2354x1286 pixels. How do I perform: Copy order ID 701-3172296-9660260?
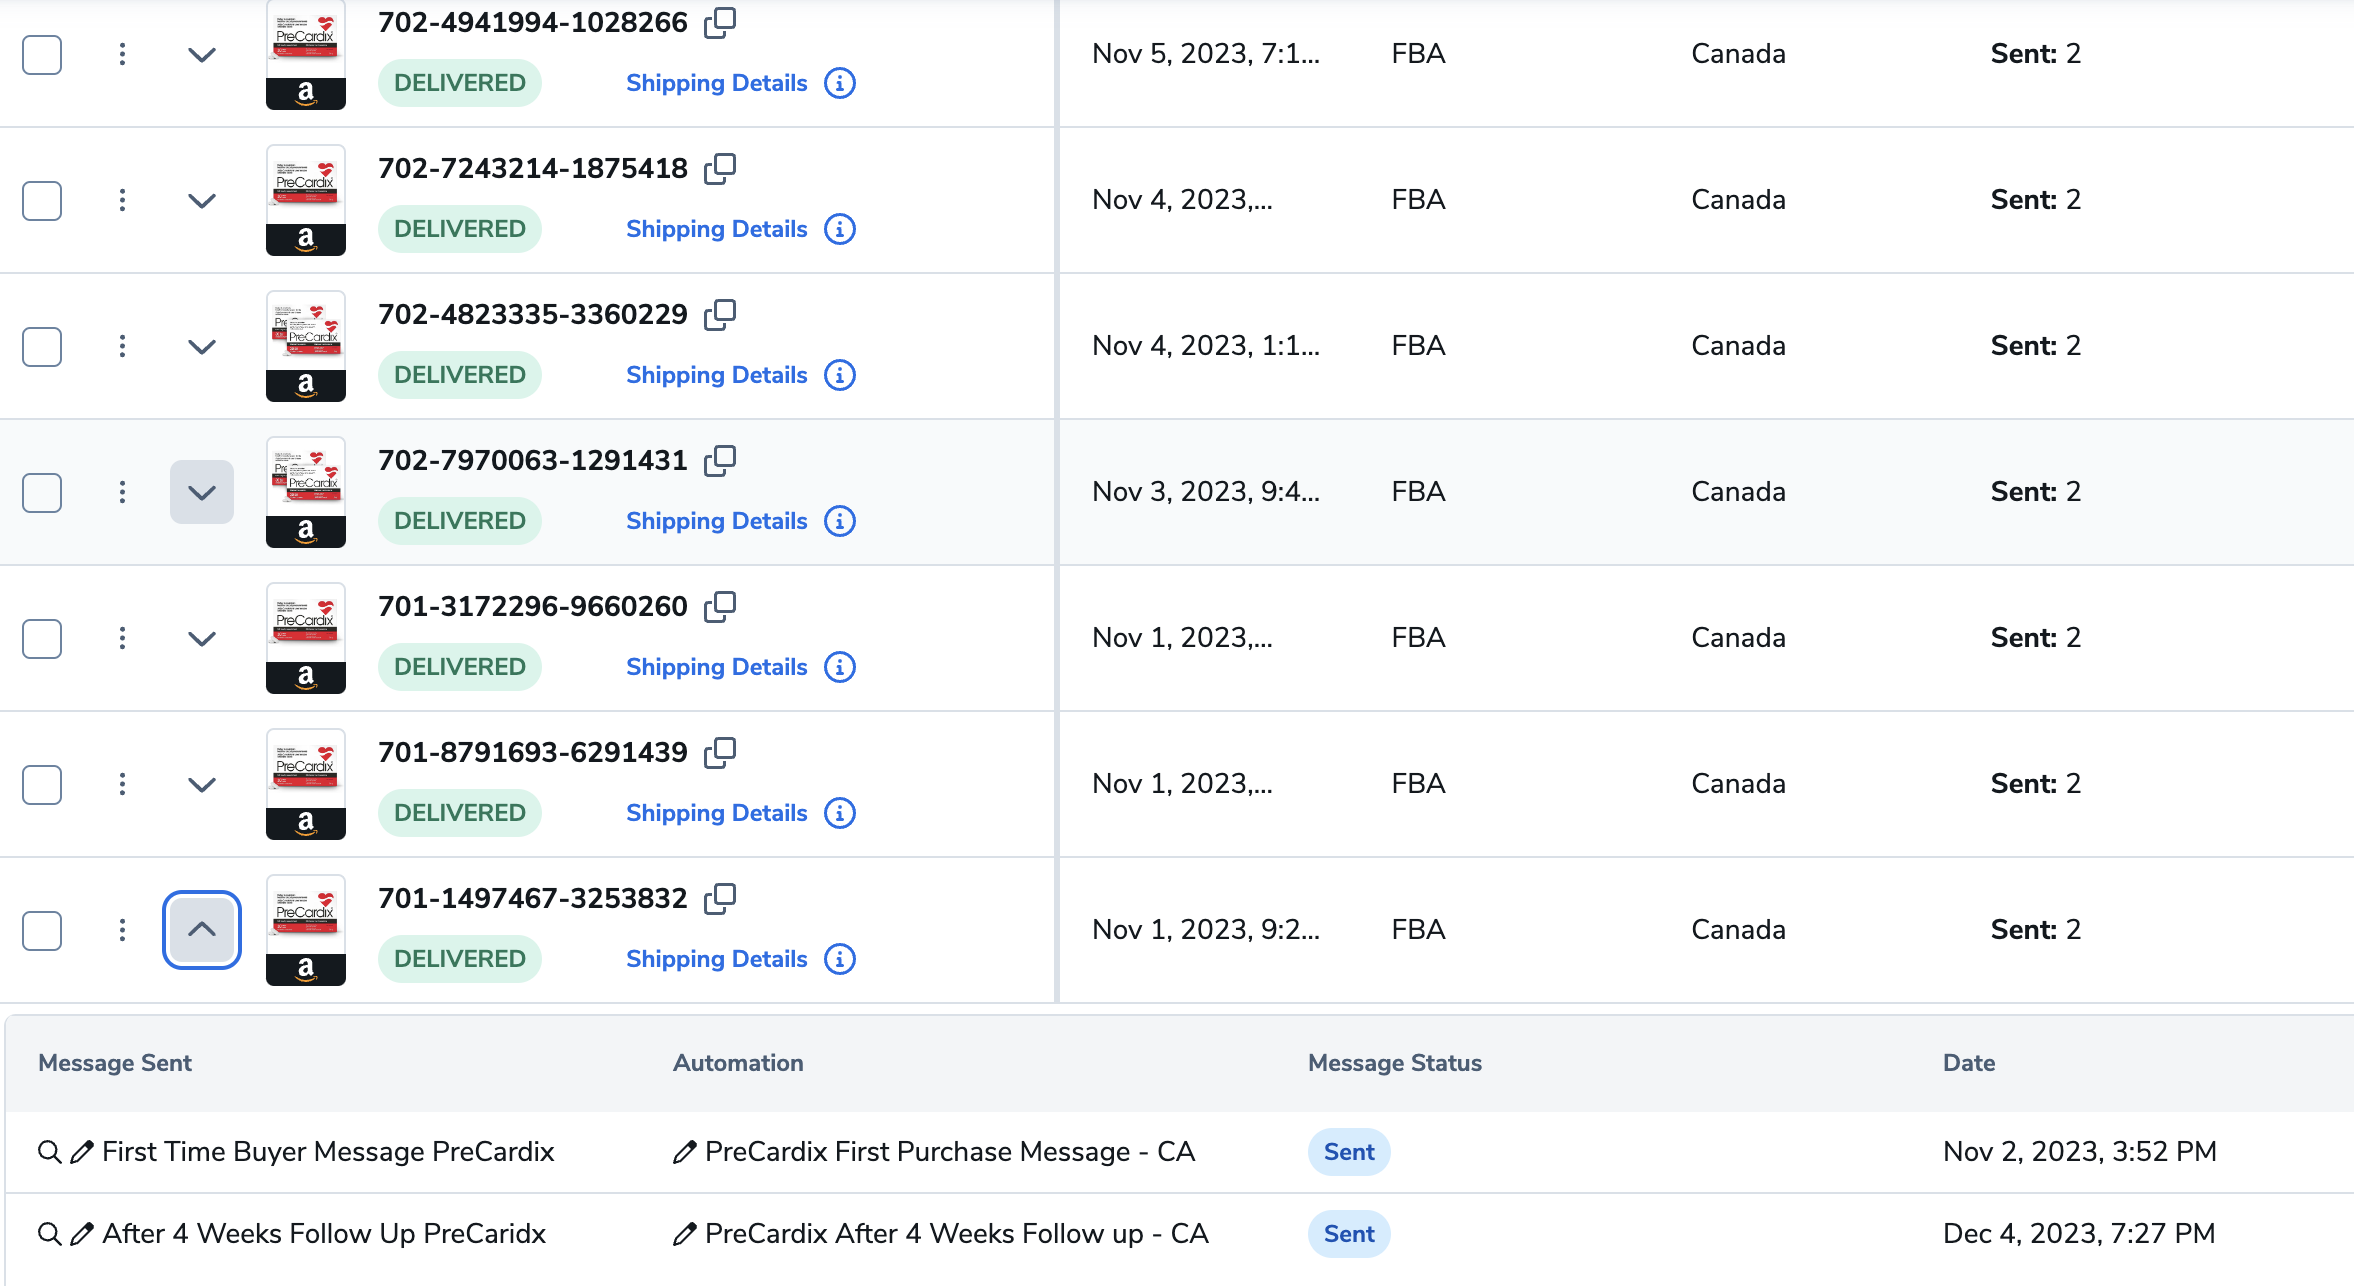pyautogui.click(x=722, y=606)
